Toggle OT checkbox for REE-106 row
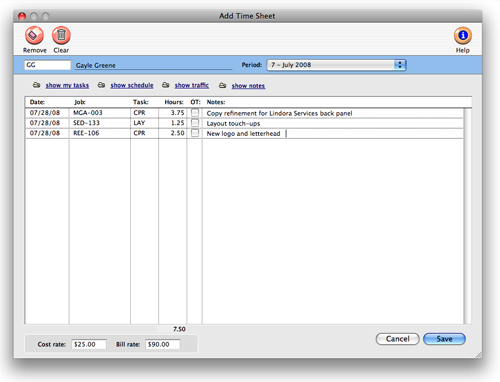Viewport: 500px width, 382px height. point(195,133)
